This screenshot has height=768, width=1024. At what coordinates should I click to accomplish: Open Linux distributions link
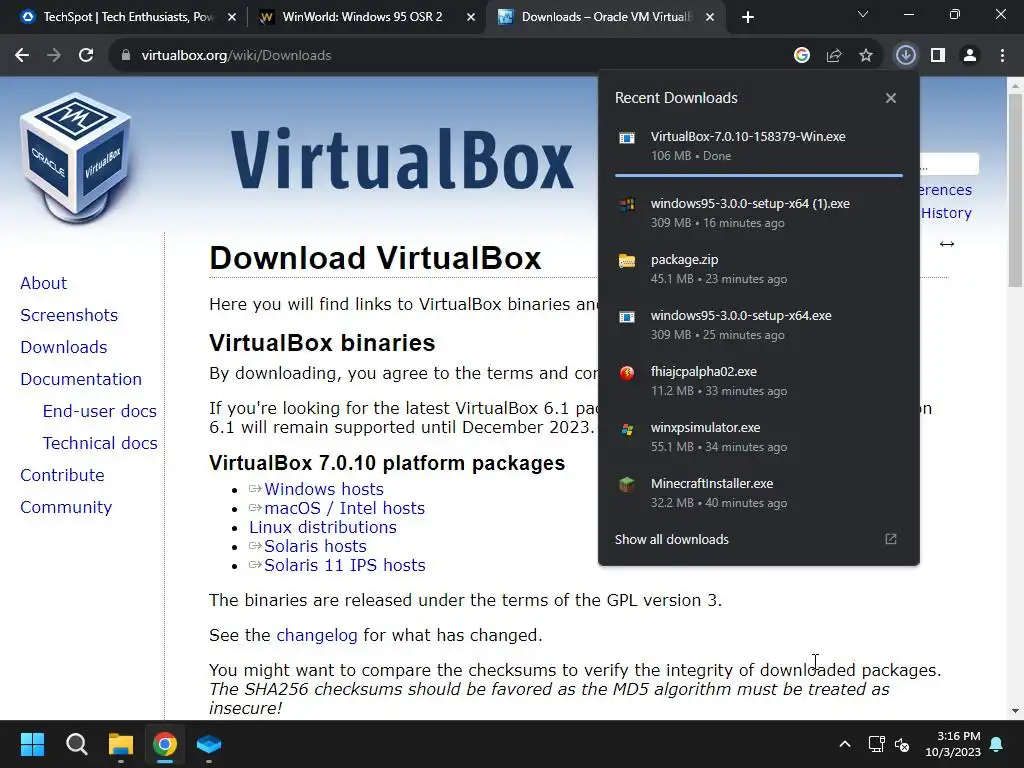click(x=323, y=527)
